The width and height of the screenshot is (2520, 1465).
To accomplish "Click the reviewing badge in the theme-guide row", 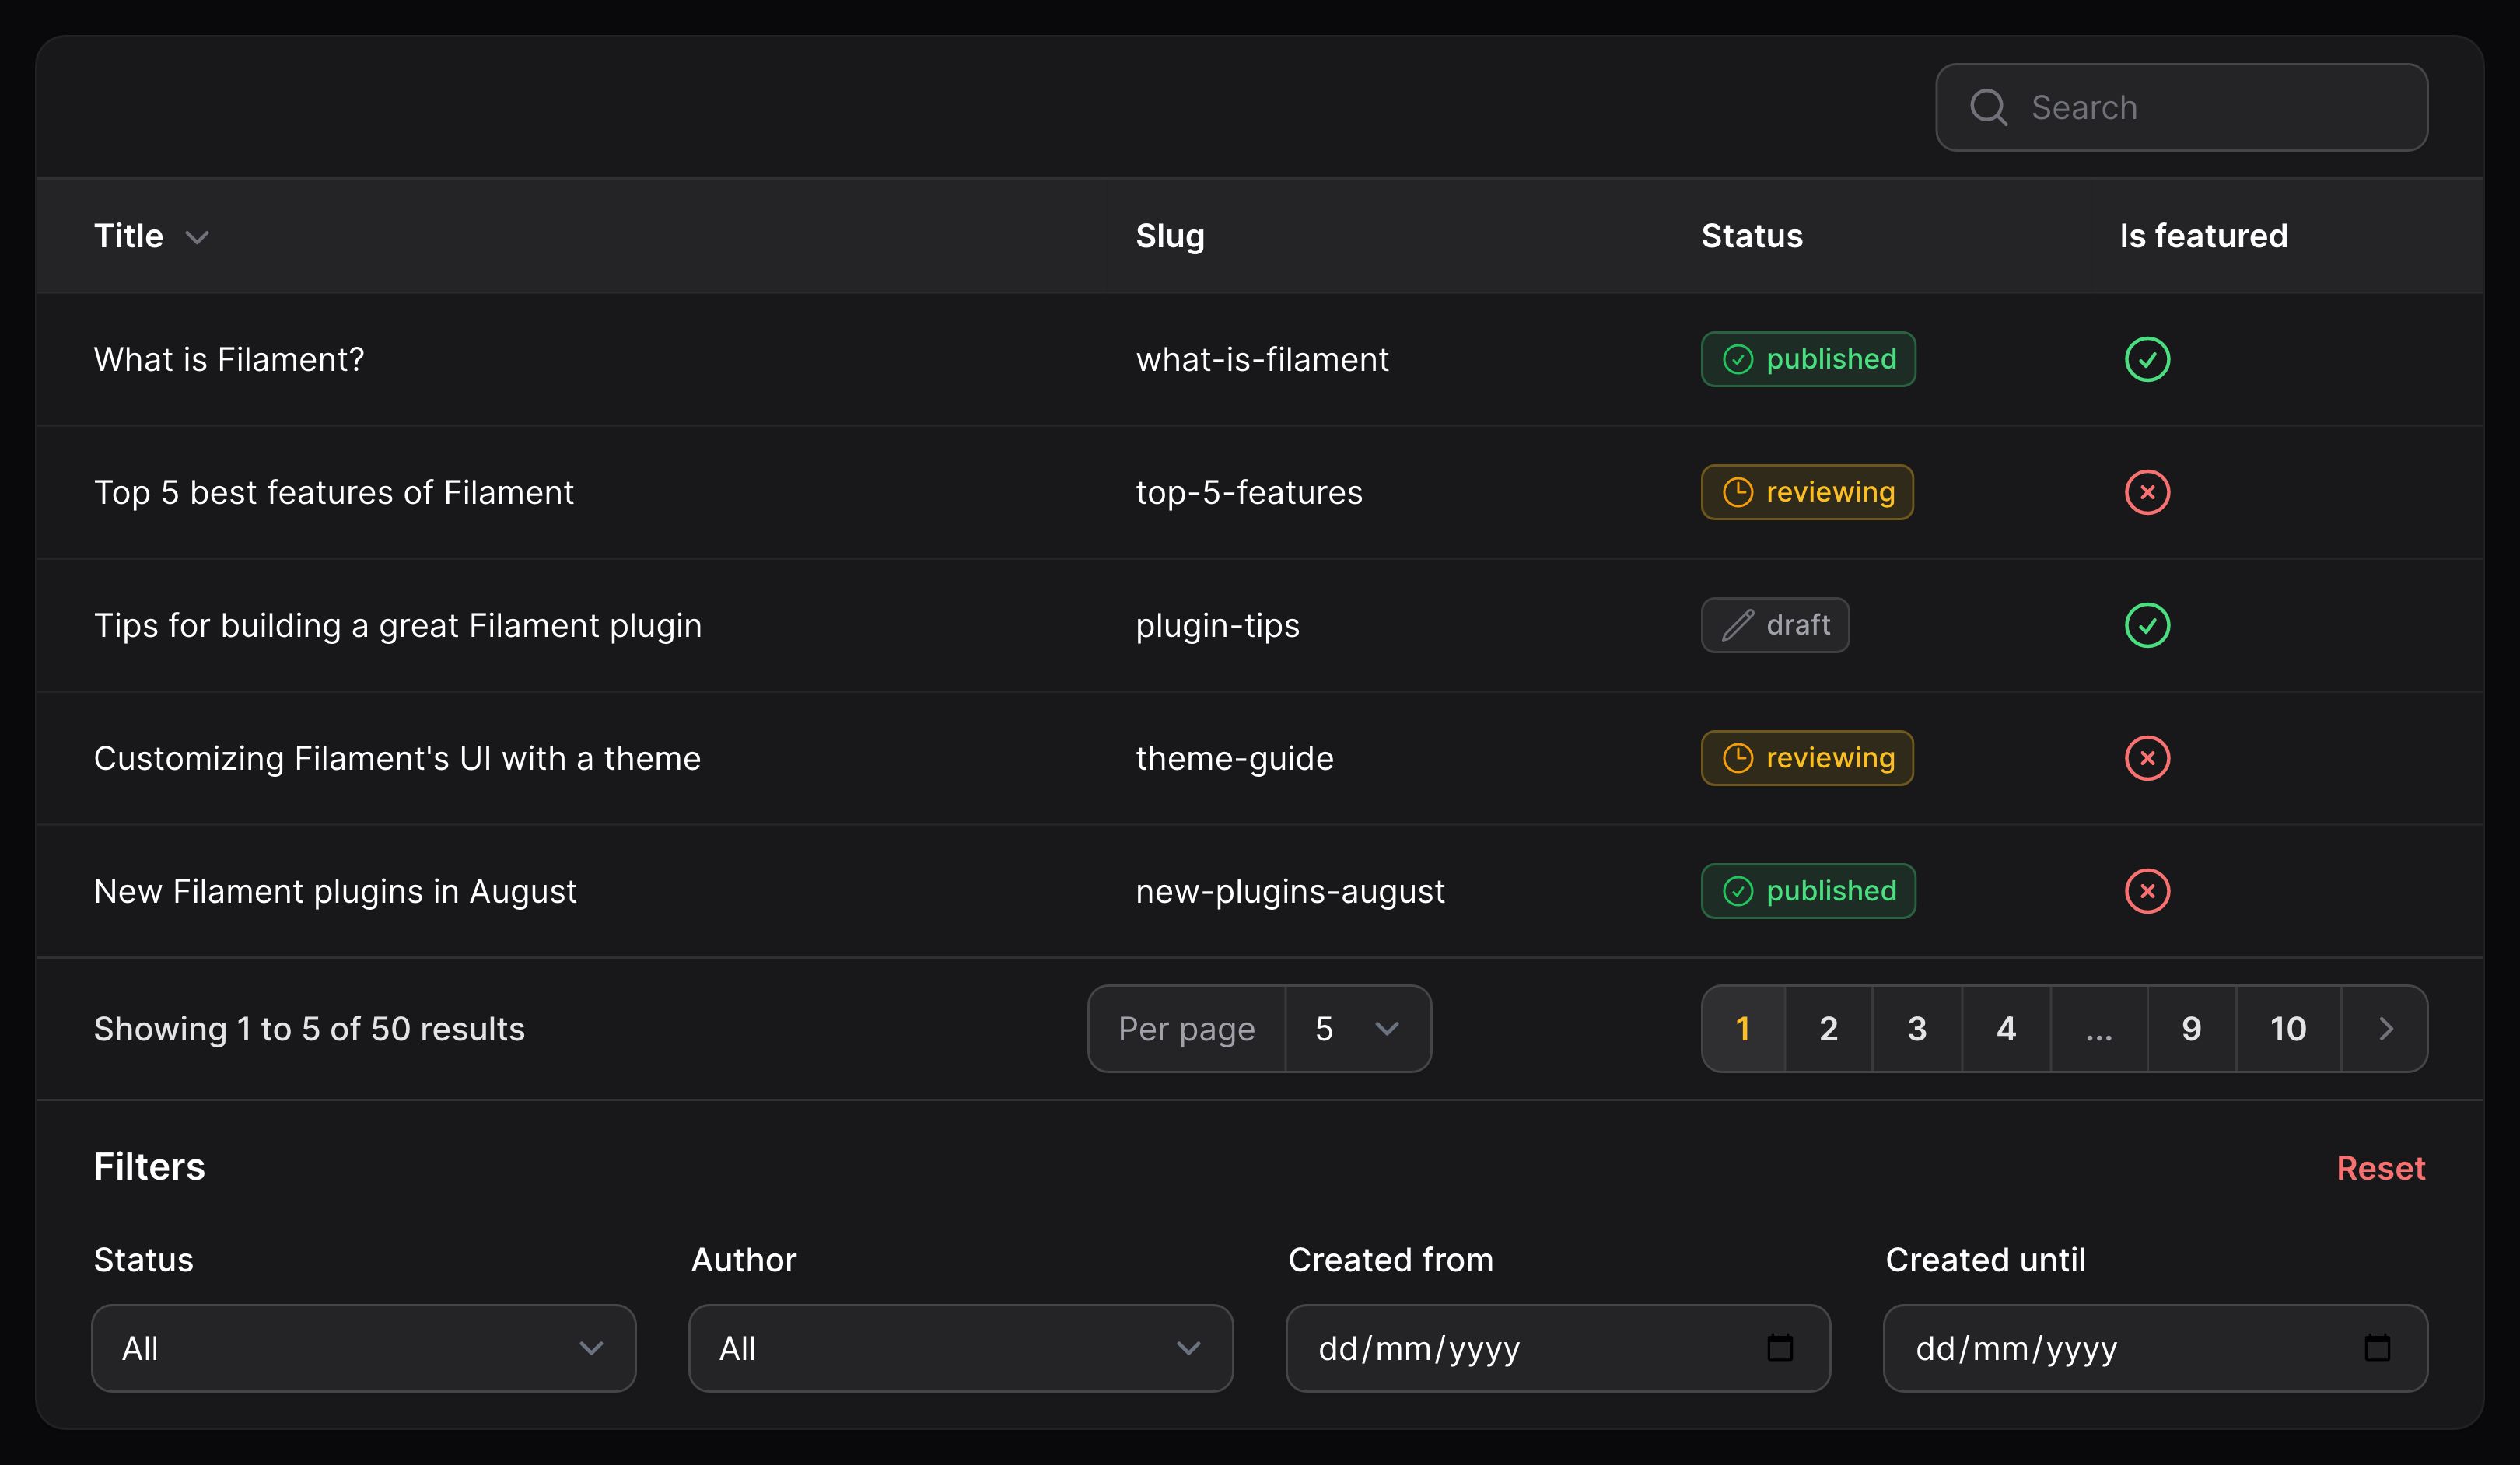I will click(1807, 758).
